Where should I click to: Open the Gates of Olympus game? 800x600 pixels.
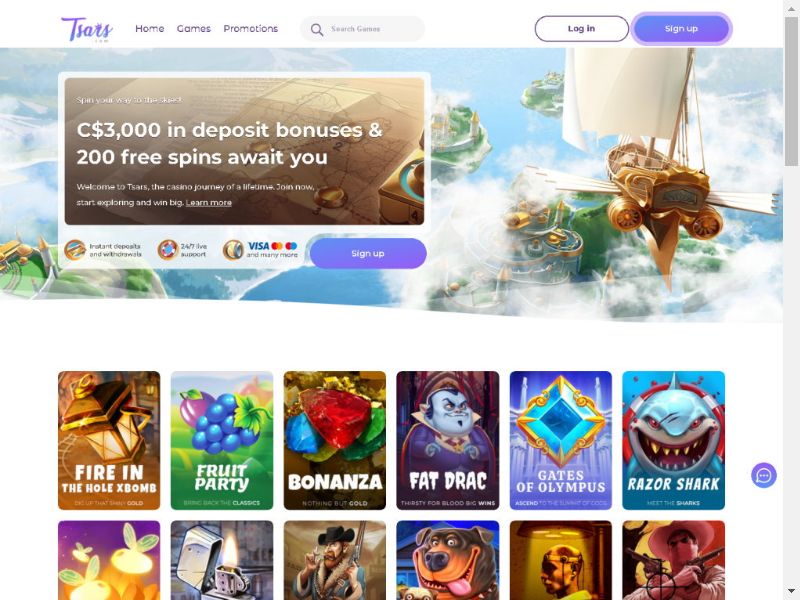[561, 440]
